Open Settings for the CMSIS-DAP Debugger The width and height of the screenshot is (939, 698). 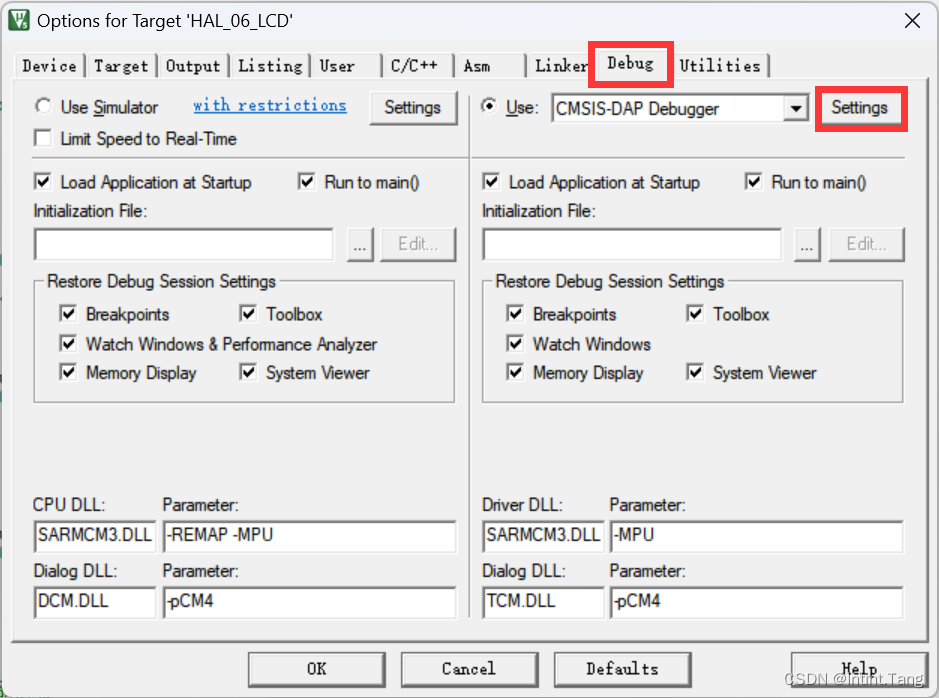coord(861,108)
